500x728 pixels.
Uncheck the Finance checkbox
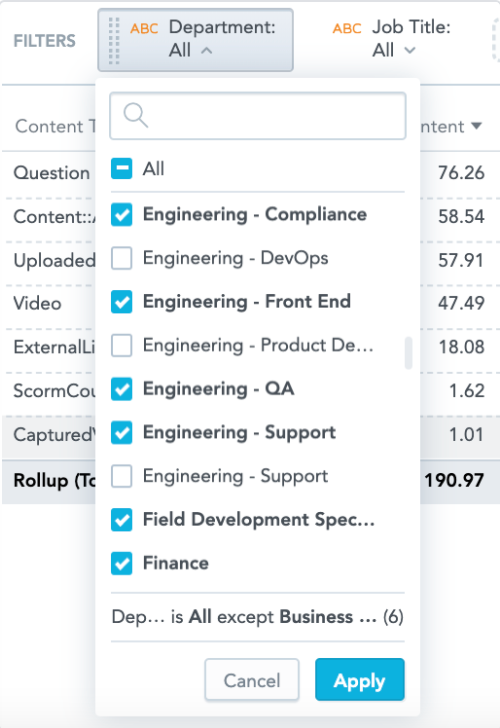click(x=122, y=564)
